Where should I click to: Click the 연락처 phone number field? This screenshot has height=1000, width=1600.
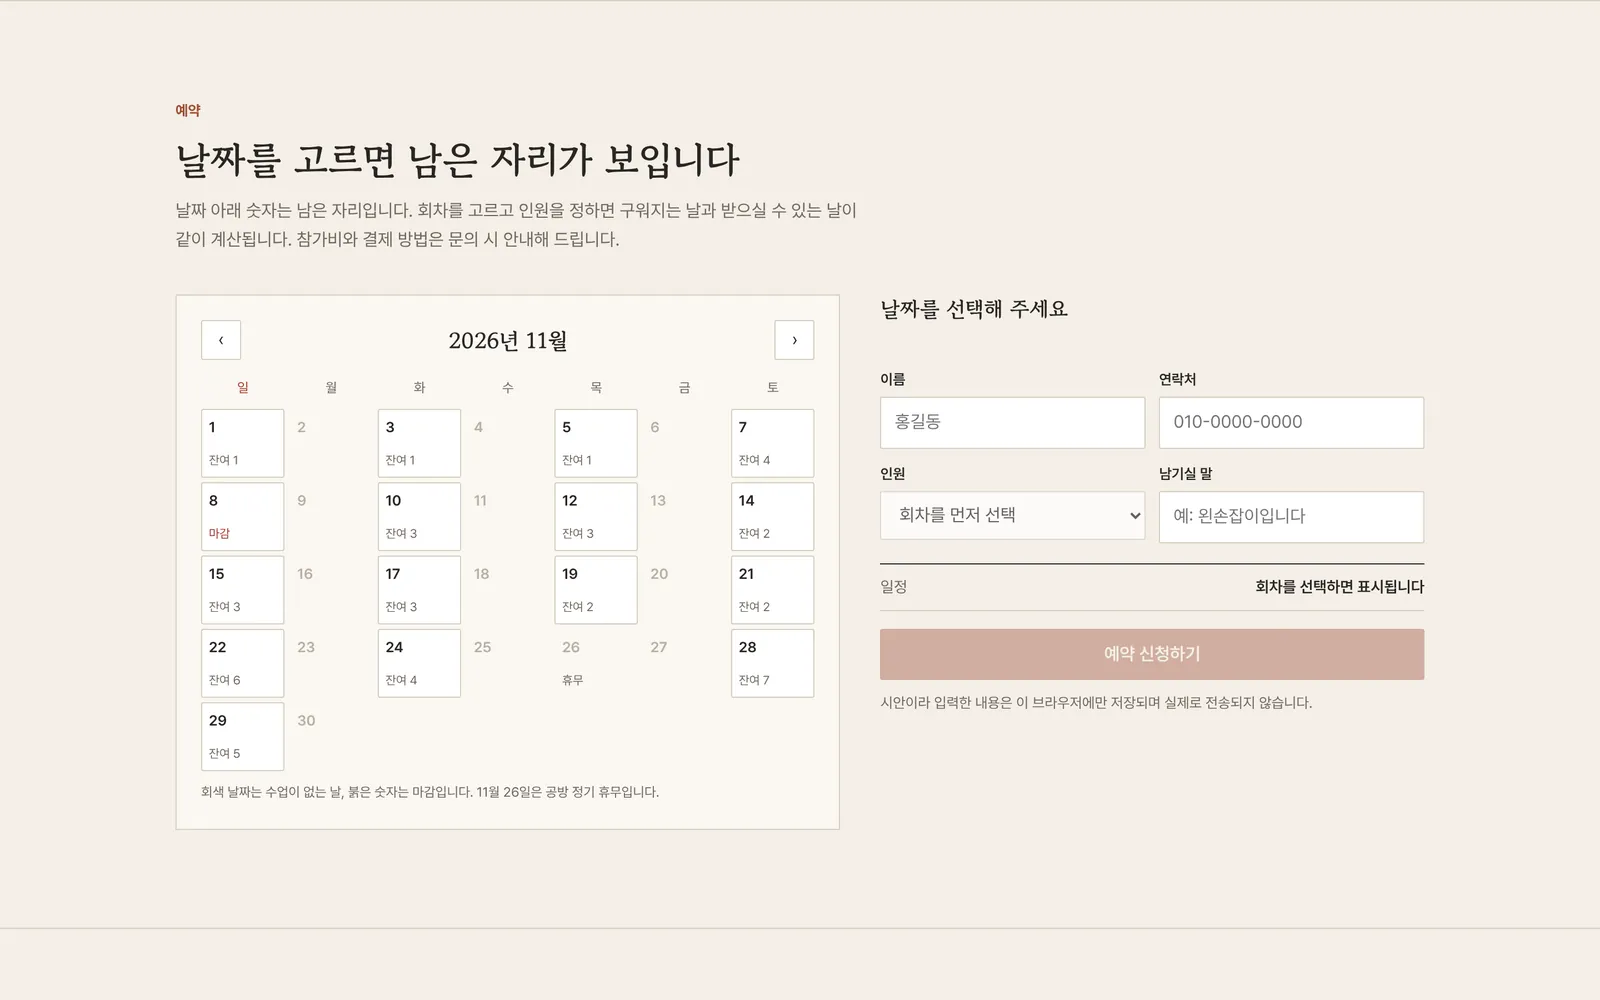coord(1291,422)
